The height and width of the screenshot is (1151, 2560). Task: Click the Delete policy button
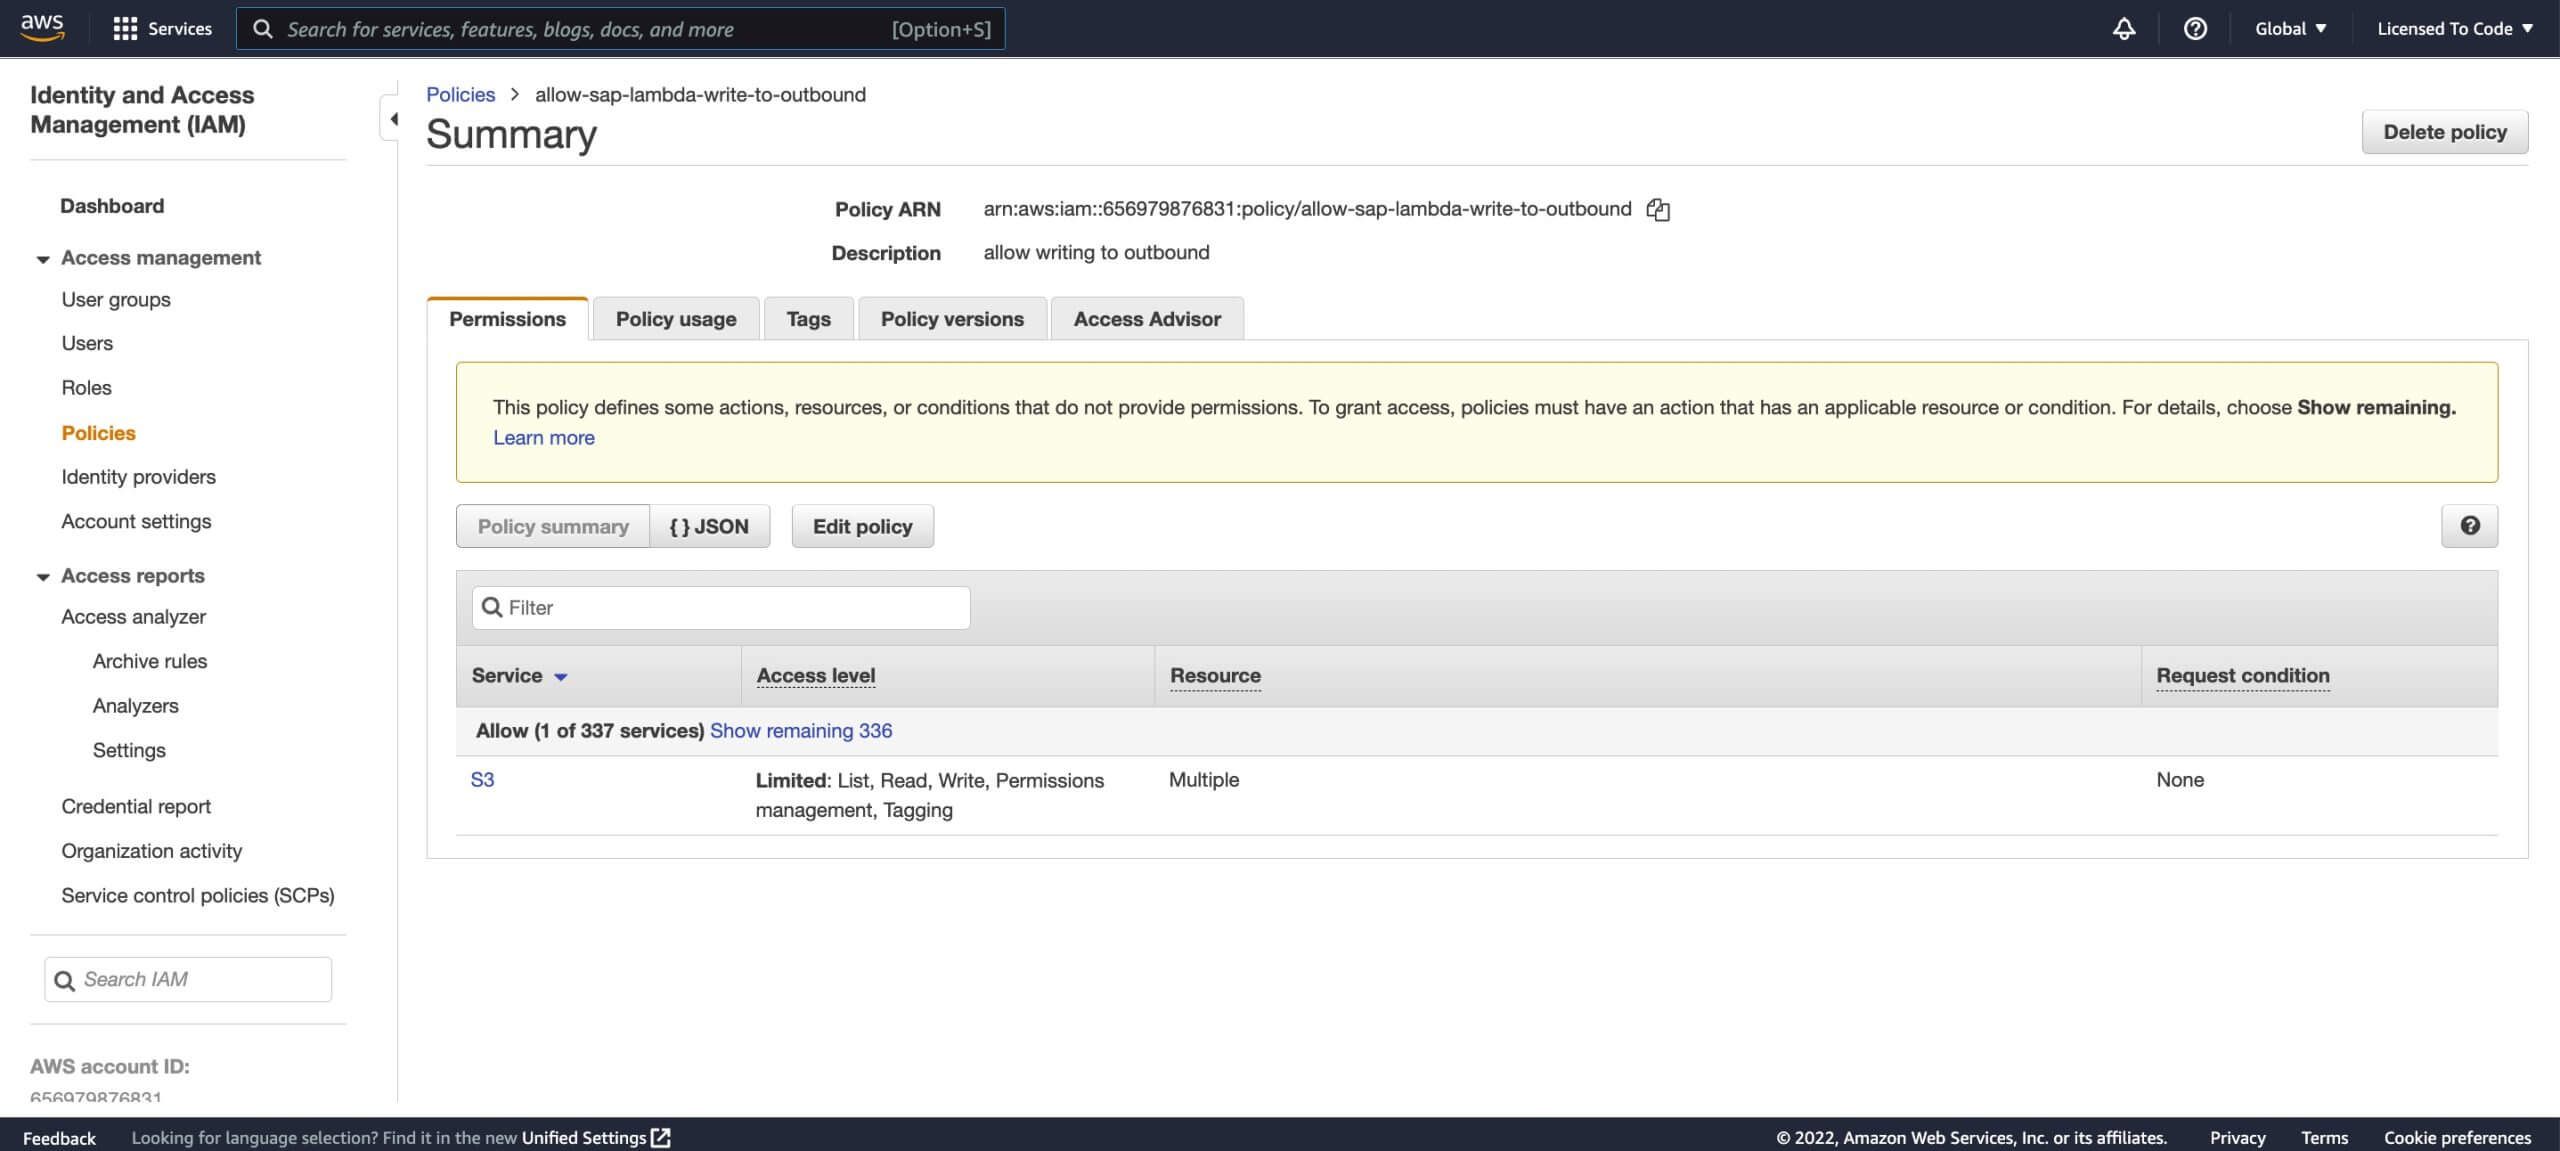(2445, 132)
